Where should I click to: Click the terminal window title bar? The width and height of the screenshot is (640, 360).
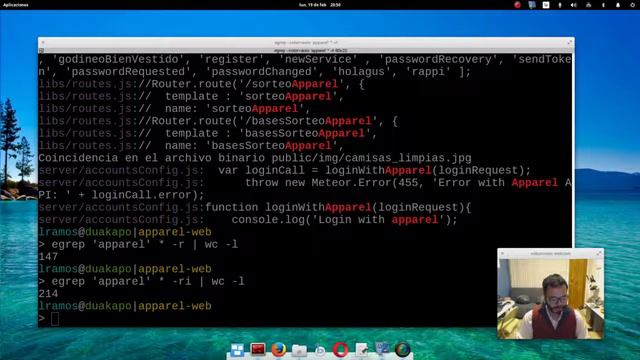[x=306, y=42]
